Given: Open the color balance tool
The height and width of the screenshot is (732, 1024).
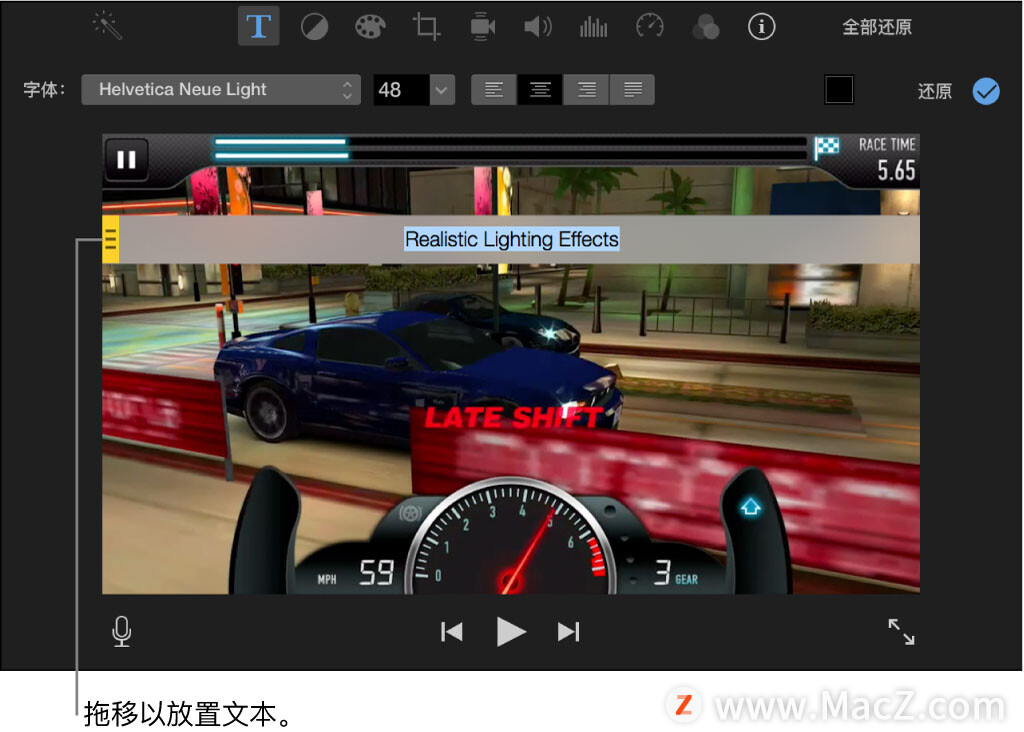Looking at the screenshot, I should coord(314,27).
